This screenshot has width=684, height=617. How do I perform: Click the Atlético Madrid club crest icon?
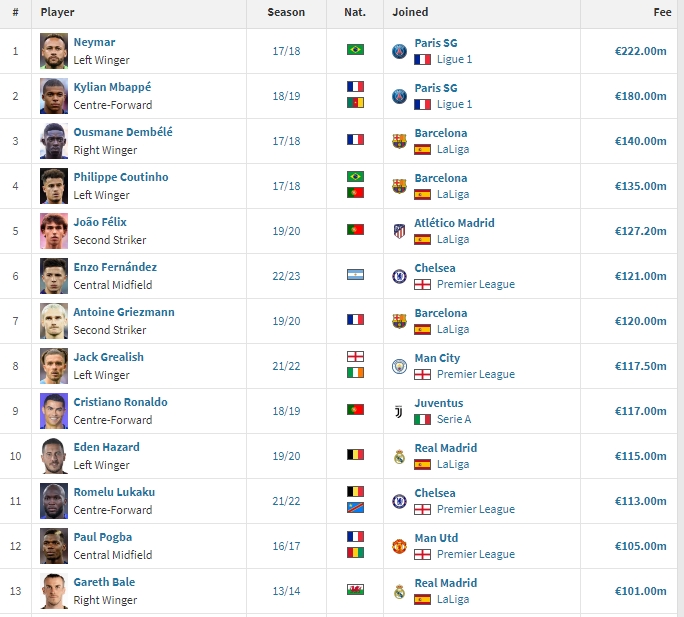tap(399, 231)
